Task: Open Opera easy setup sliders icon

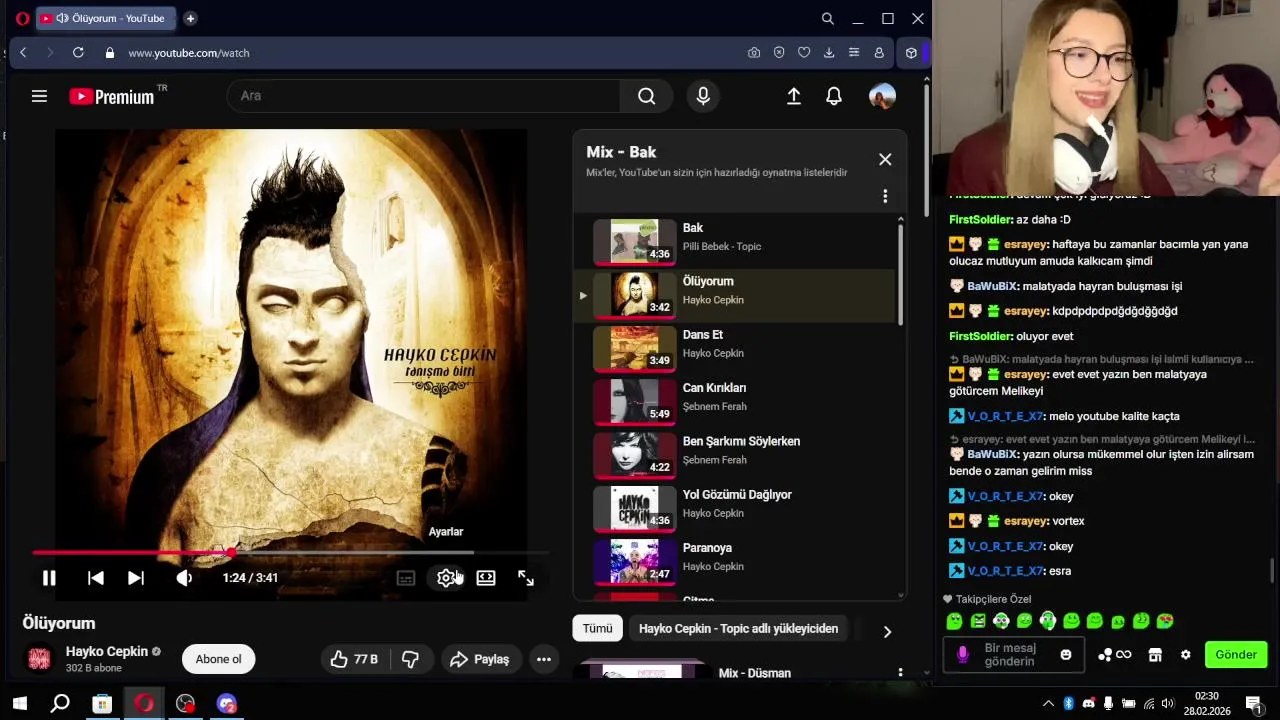Action: click(854, 53)
